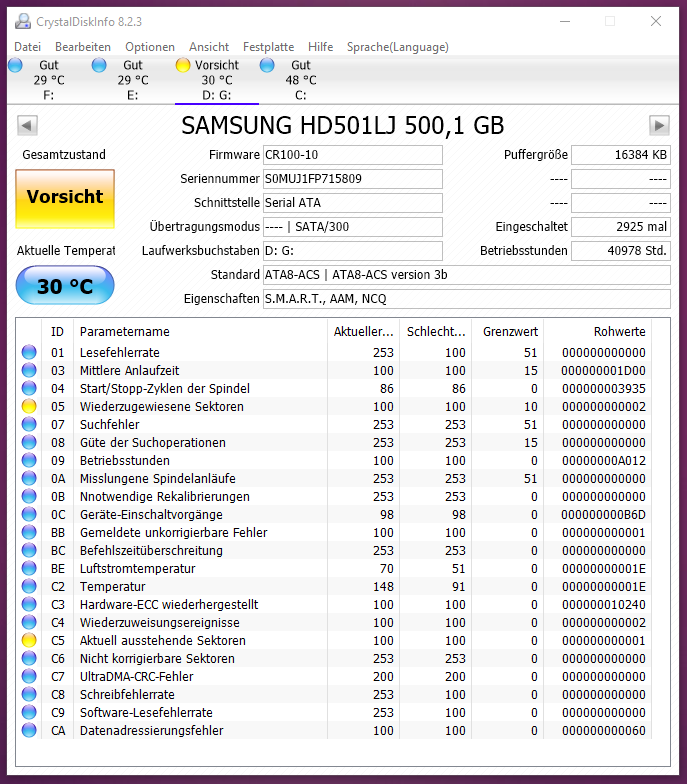Screen dimensions: 687x784
Task: Select drive C: tab with 48 °C
Action: [x=300, y=80]
